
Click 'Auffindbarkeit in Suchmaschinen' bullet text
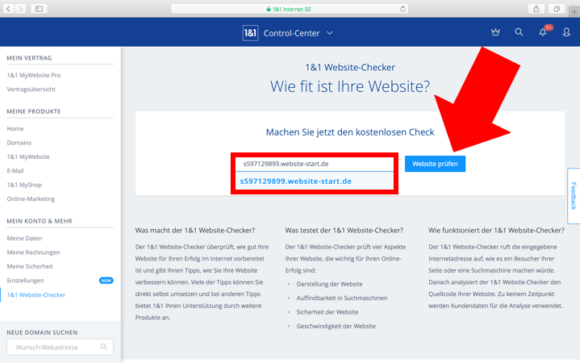coord(342,298)
